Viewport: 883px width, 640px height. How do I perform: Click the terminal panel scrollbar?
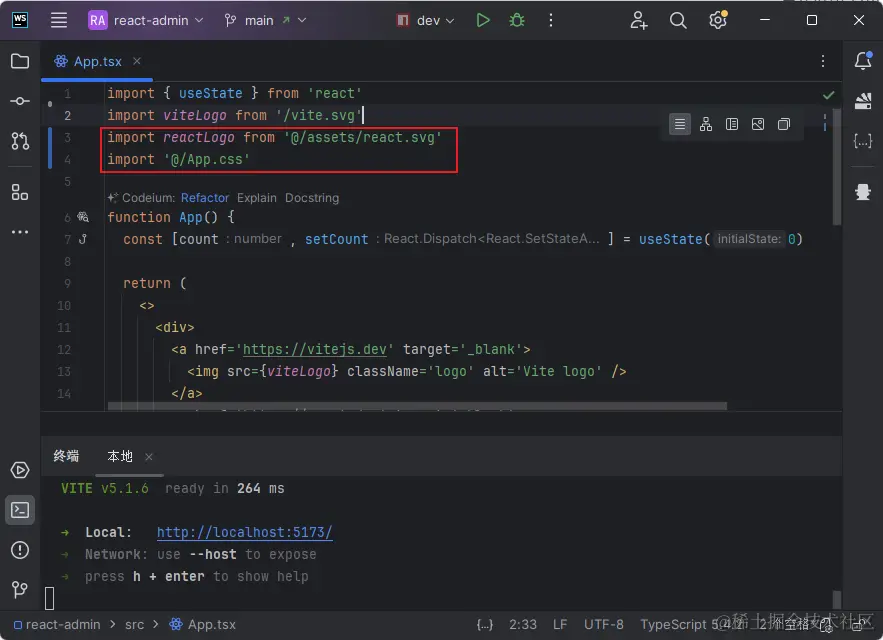[x=837, y=599]
